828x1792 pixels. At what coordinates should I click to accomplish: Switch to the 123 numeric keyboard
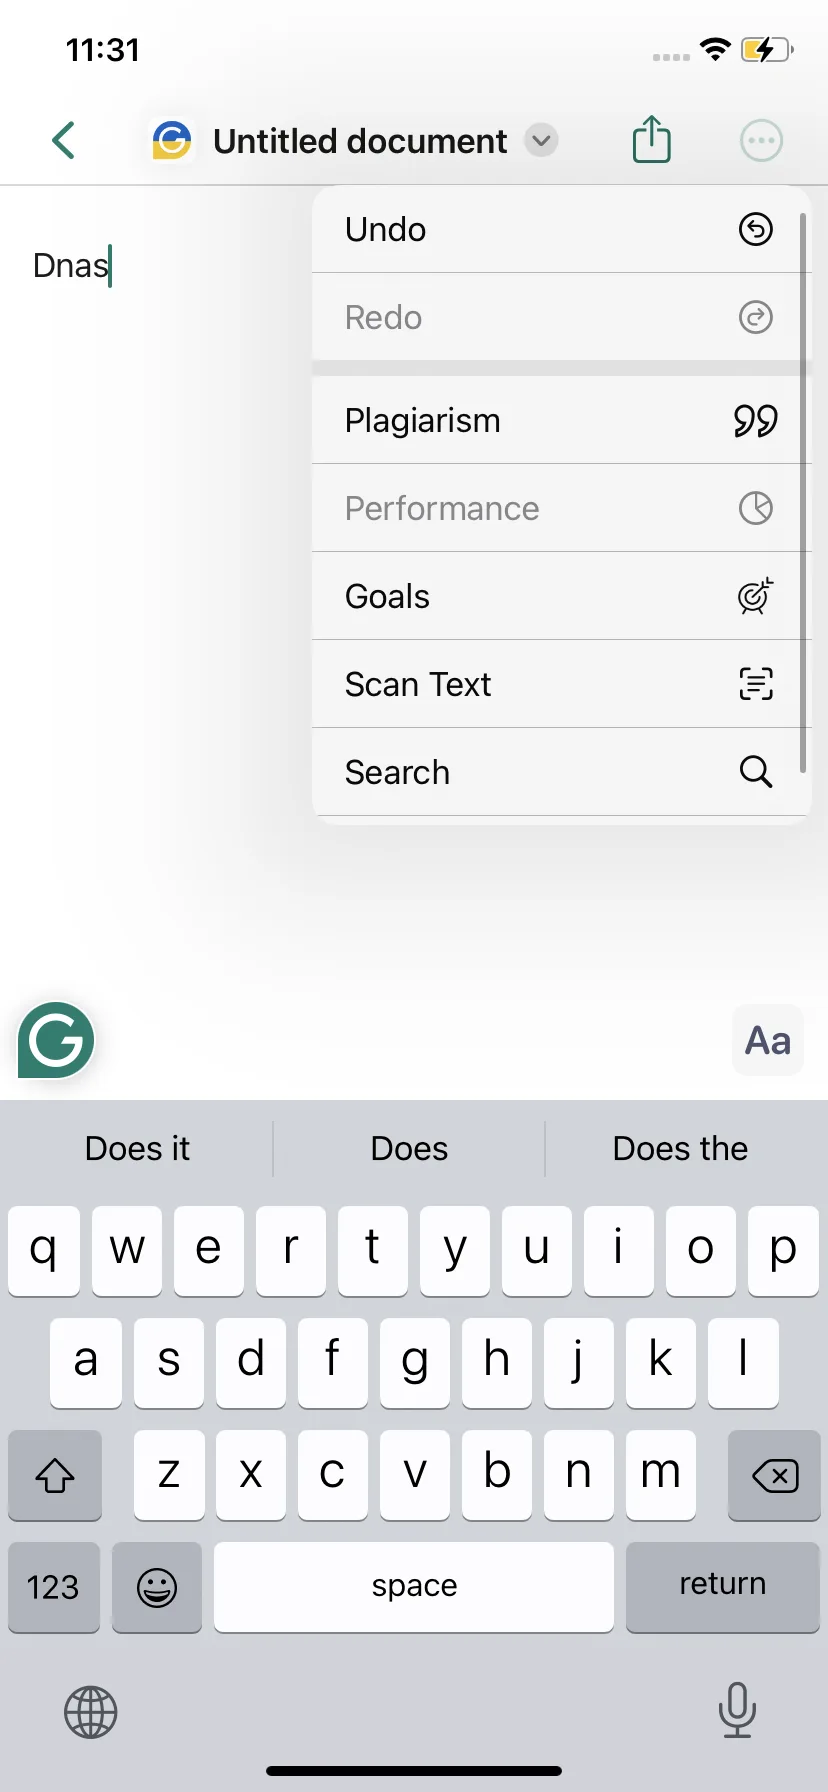pyautogui.click(x=54, y=1587)
